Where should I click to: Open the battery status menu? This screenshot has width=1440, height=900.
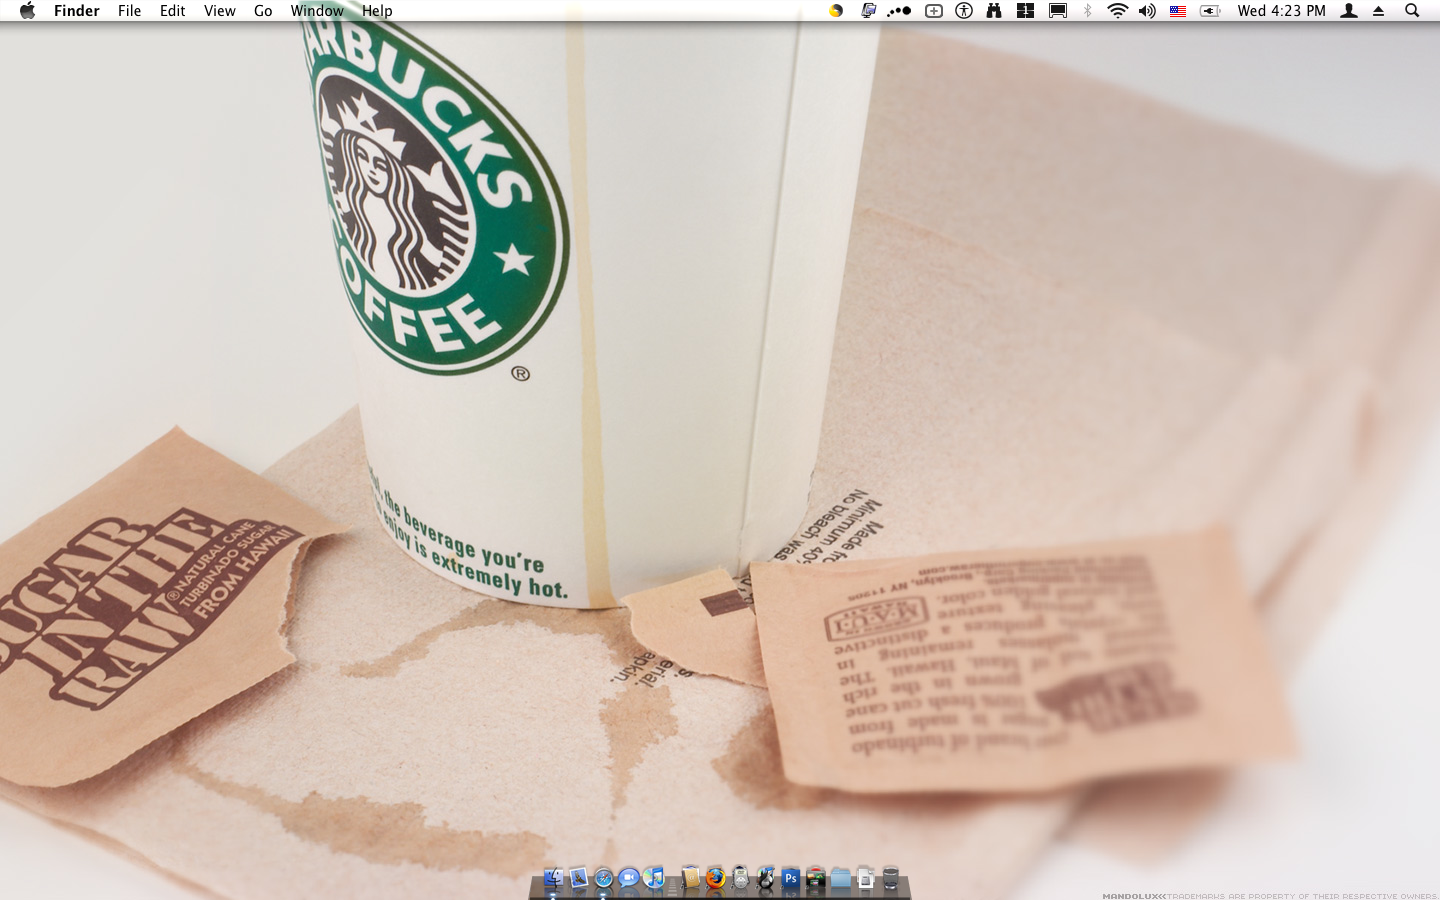tap(1210, 11)
